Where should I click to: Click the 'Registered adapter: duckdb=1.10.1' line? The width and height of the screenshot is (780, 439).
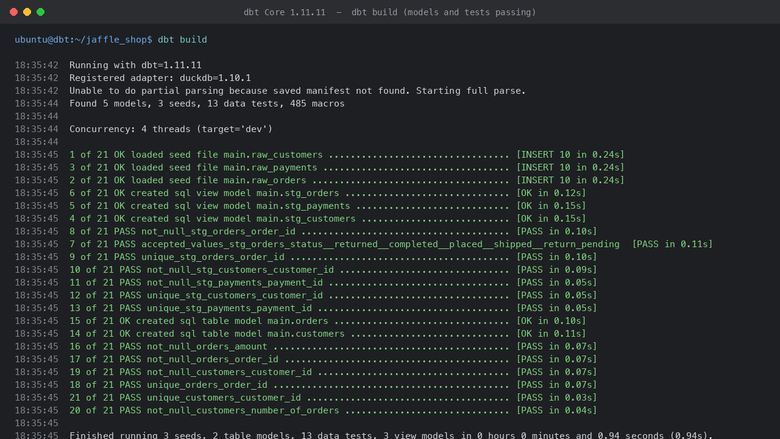(x=160, y=78)
